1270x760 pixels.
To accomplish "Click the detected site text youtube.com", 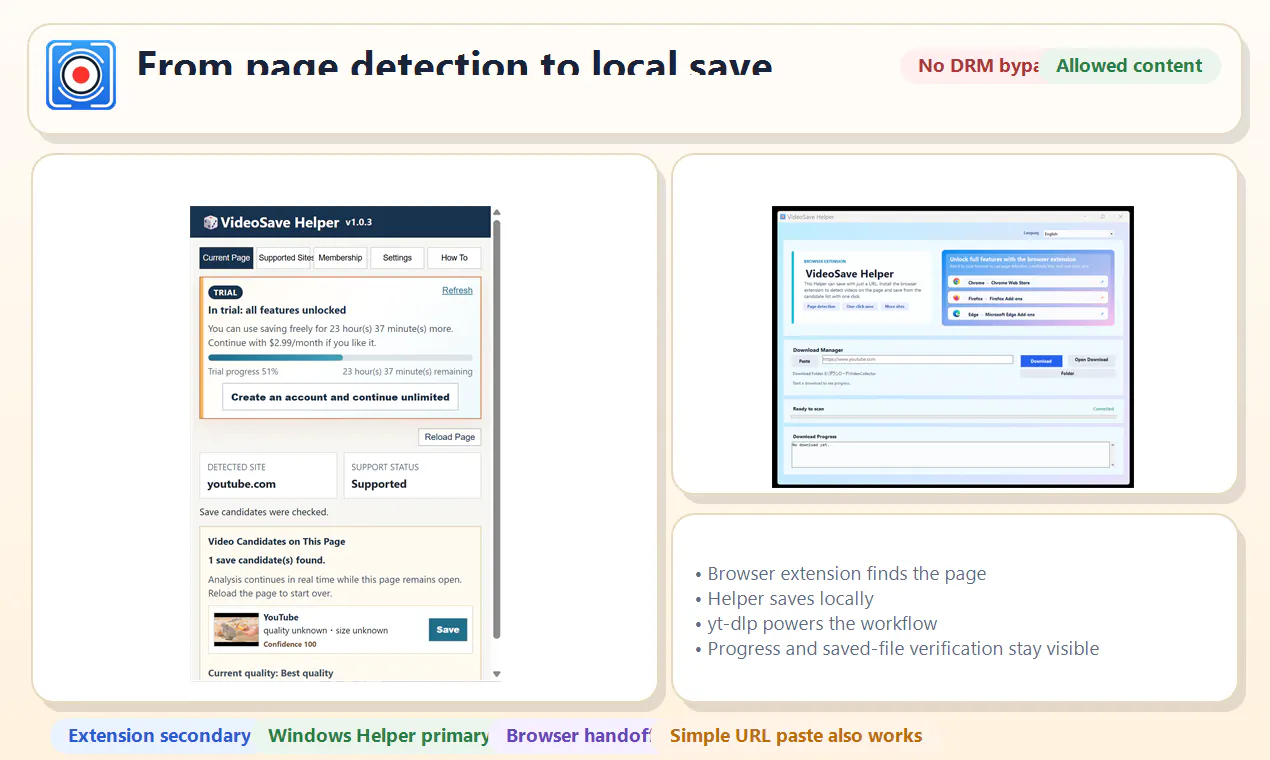I will tap(241, 484).
